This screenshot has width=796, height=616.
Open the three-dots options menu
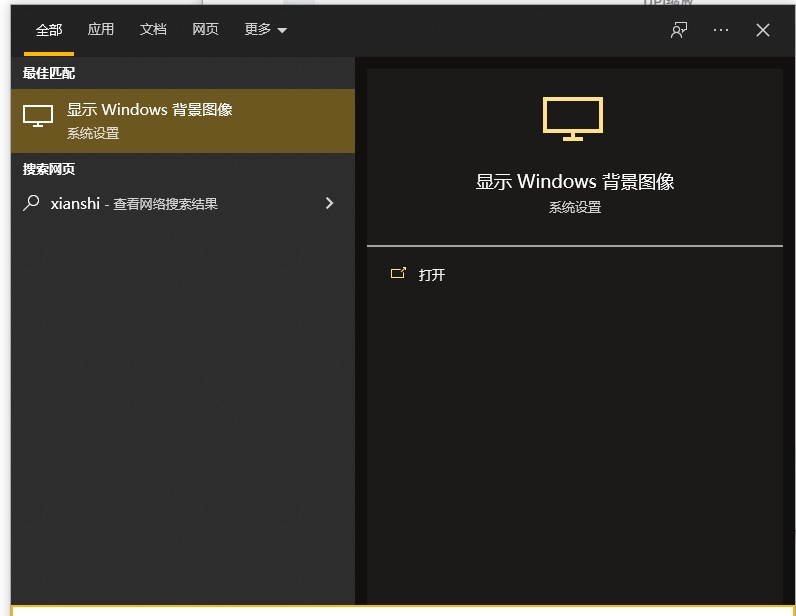pyautogui.click(x=721, y=30)
